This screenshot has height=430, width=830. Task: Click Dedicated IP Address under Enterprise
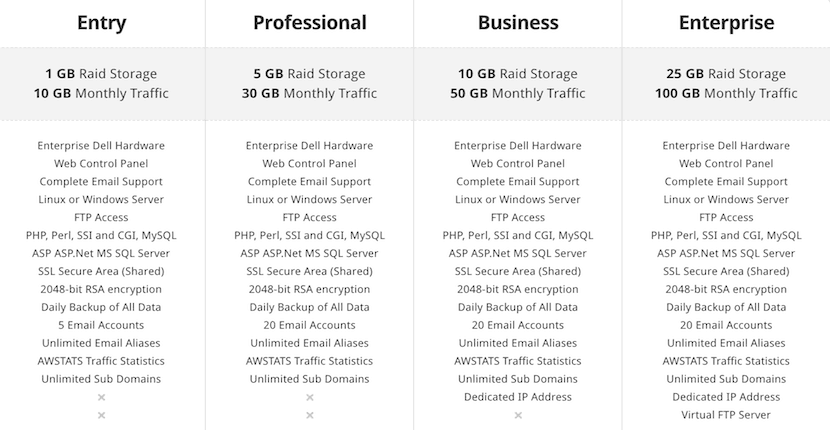pyautogui.click(x=726, y=397)
